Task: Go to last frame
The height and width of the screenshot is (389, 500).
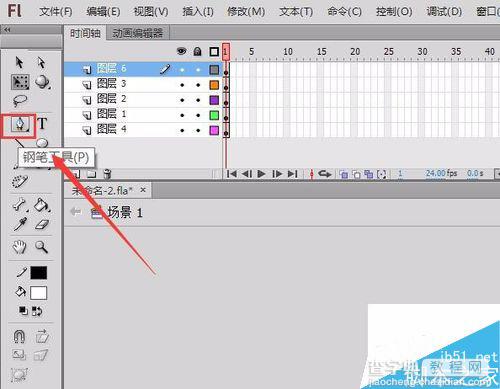Action: click(x=292, y=174)
